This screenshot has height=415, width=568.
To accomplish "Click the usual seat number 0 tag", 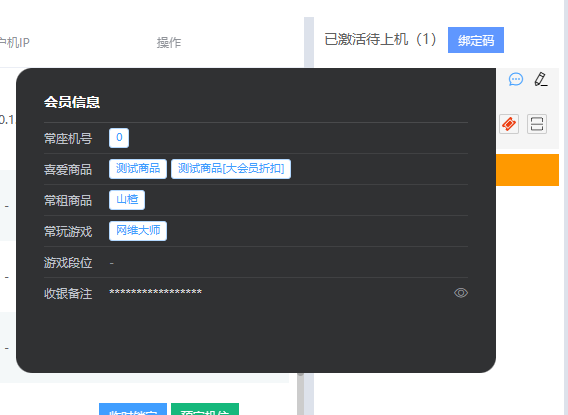I will pos(119,138).
